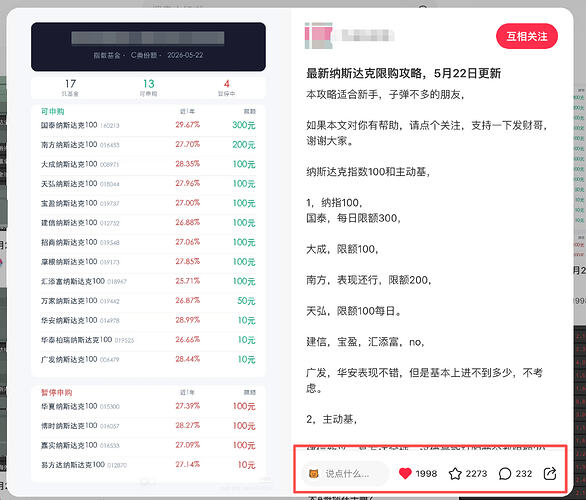Click the 28.99% yearly return
The image size is (586, 500).
click(188, 320)
